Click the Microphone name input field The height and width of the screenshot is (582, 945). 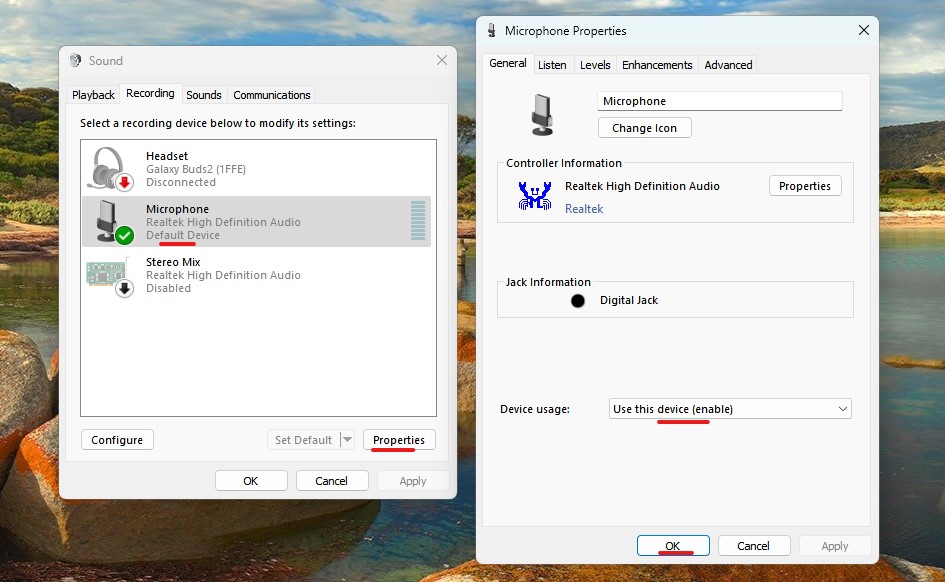[719, 100]
